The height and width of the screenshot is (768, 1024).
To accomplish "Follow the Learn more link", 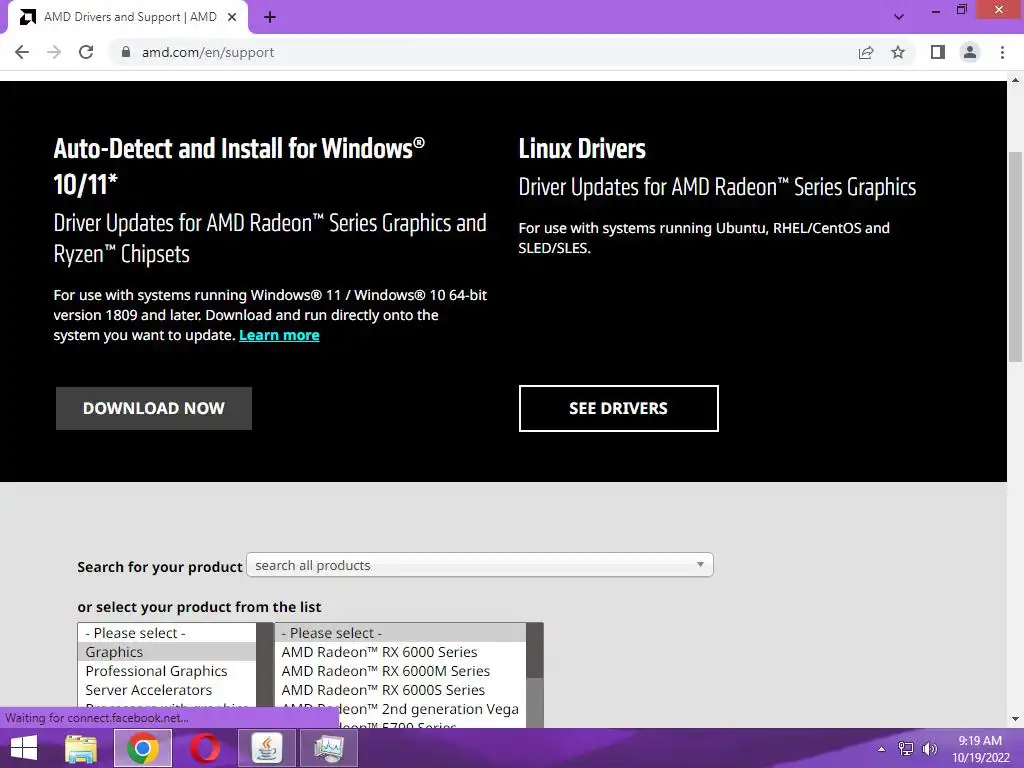I will point(279,335).
